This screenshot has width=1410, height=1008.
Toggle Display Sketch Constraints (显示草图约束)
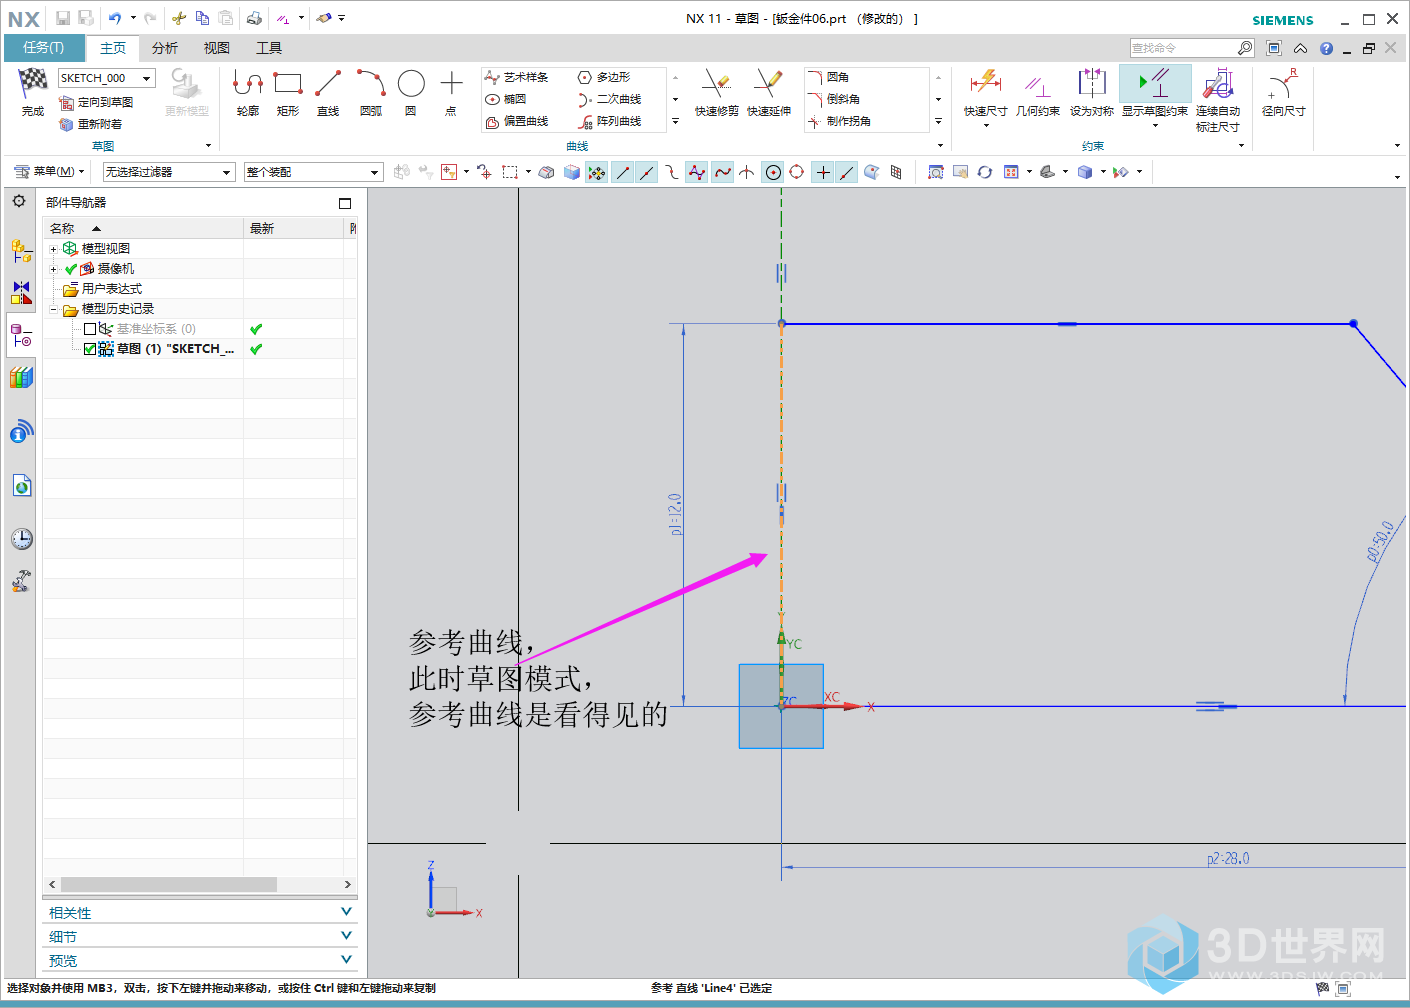[x=1155, y=93]
